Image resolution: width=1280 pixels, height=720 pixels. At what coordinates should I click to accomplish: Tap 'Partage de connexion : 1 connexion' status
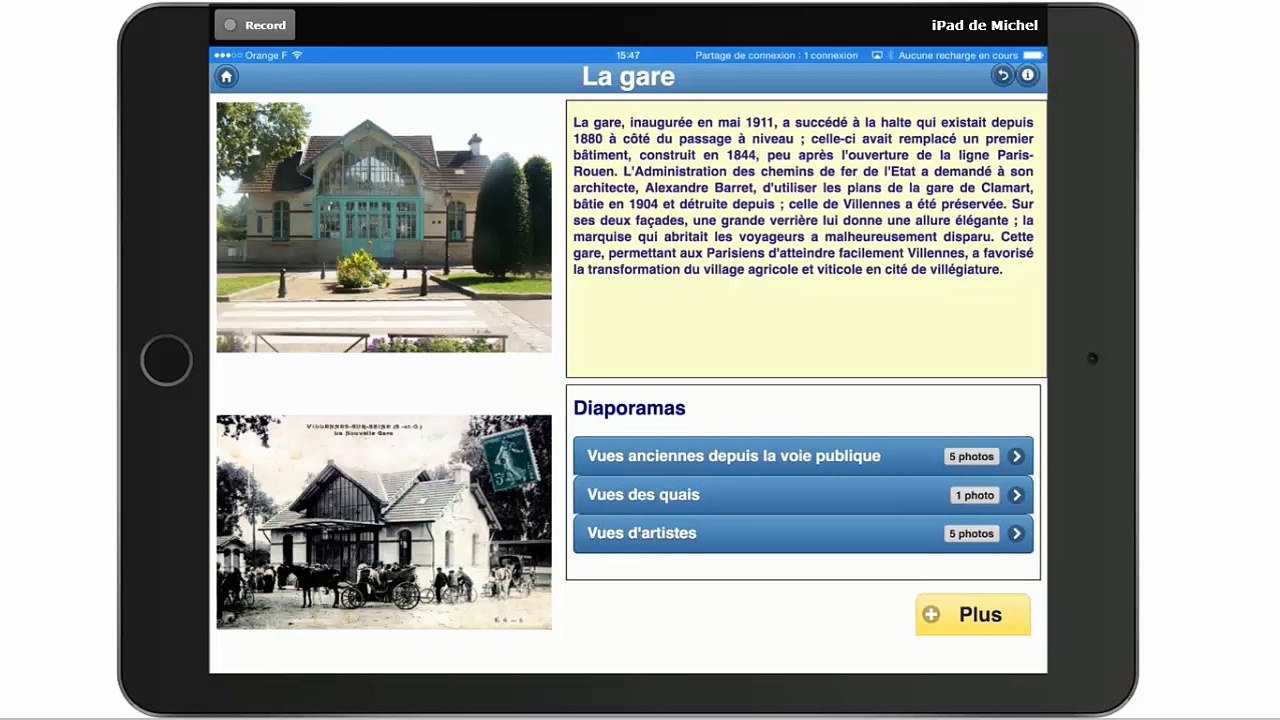click(777, 55)
